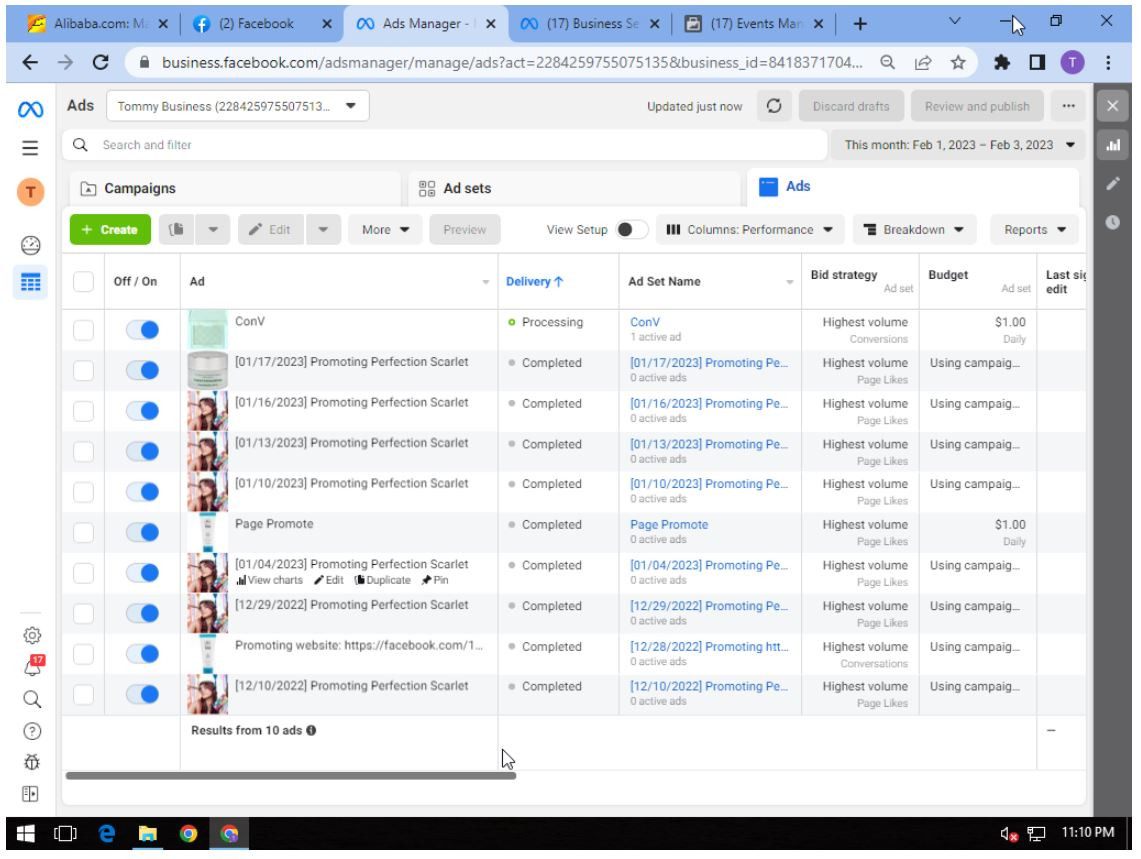1141x859 pixels.
Task: Click the info icon beside Results from 10 ads
Action: tap(311, 731)
